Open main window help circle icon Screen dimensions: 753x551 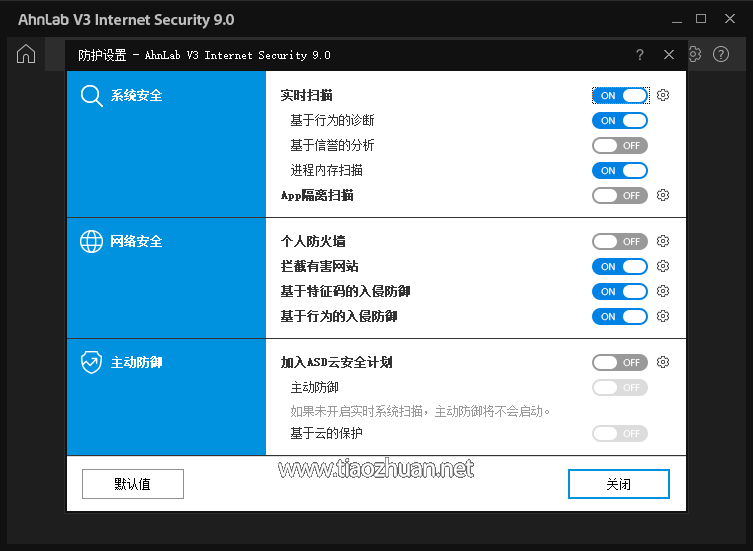[x=721, y=54]
